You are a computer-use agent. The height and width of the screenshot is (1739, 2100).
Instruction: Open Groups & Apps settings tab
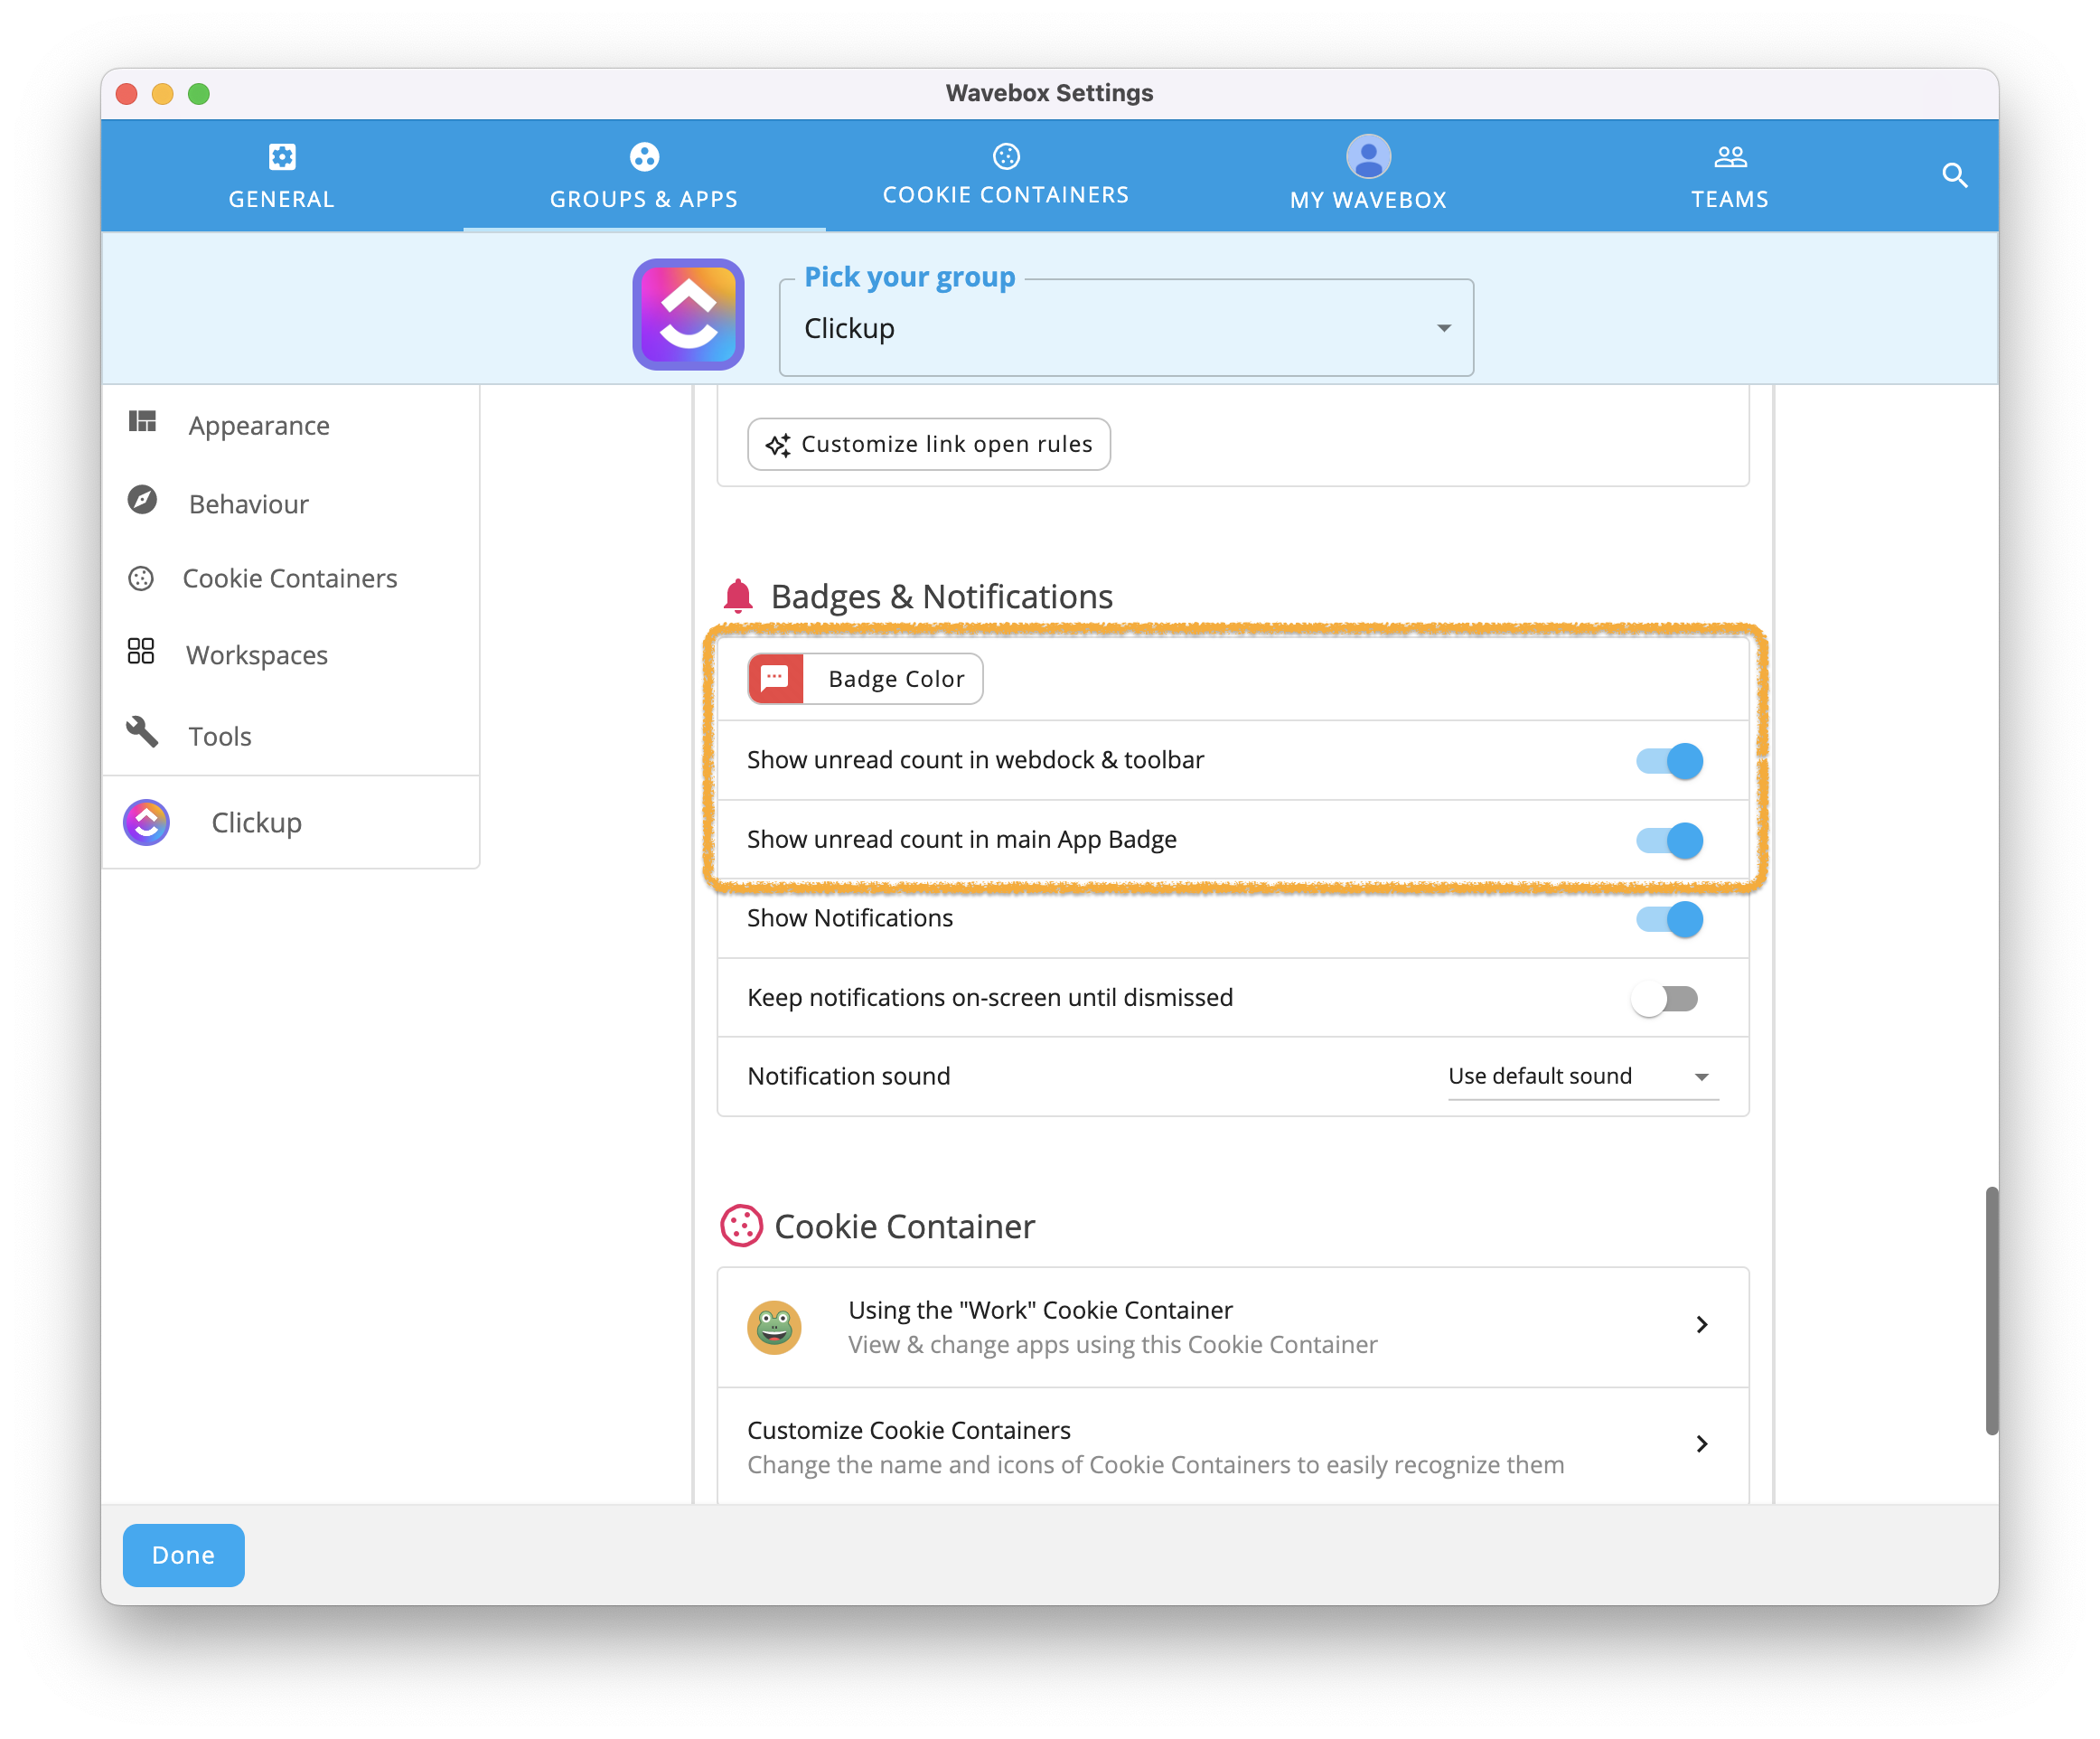coord(643,174)
